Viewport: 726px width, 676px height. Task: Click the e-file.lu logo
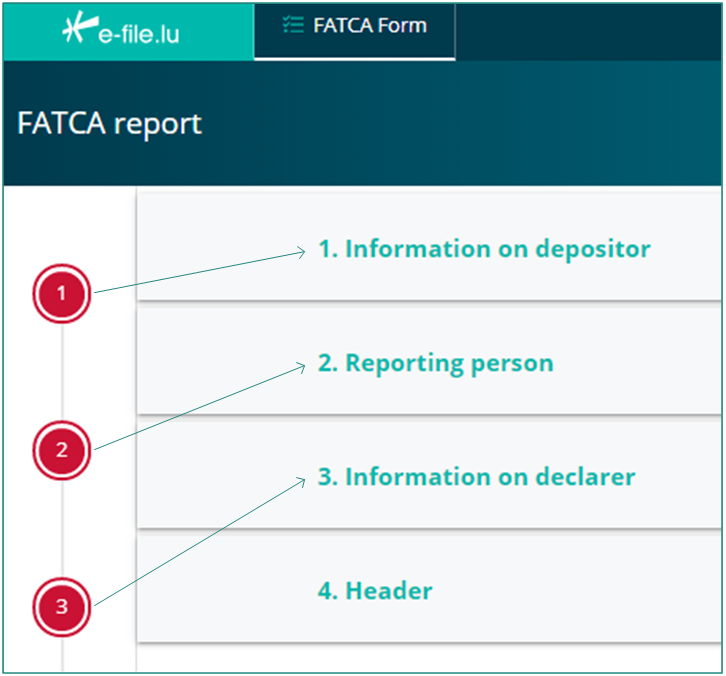(121, 29)
